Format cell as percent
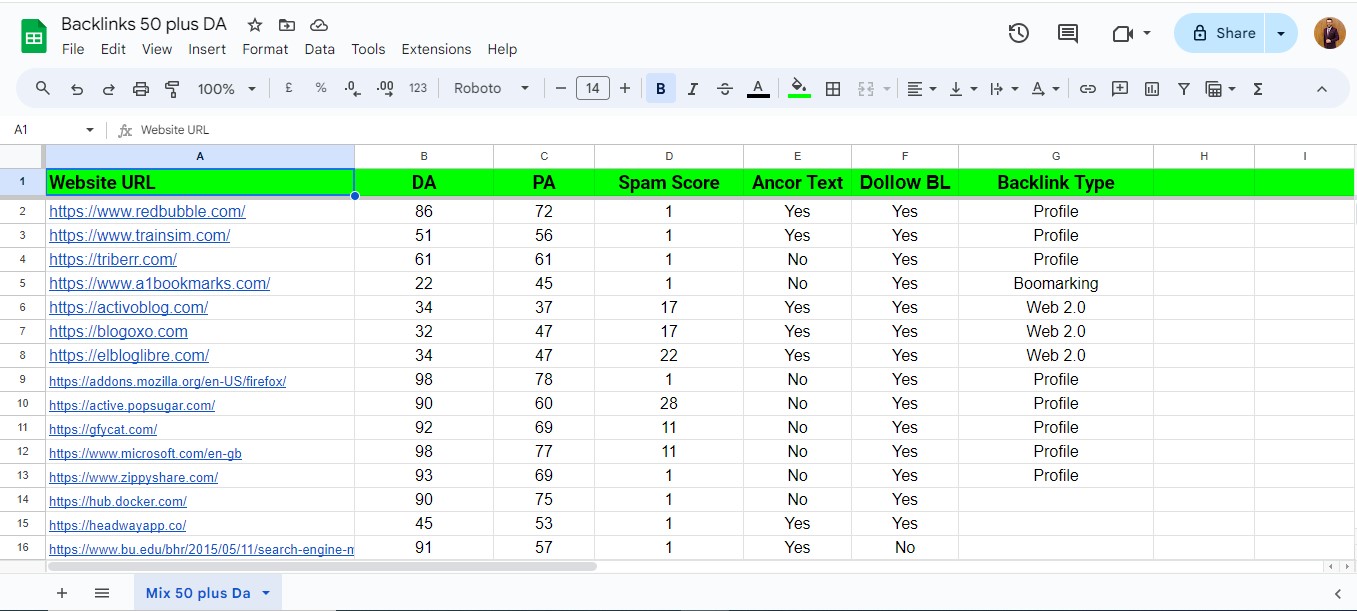The image size is (1357, 611). click(321, 88)
